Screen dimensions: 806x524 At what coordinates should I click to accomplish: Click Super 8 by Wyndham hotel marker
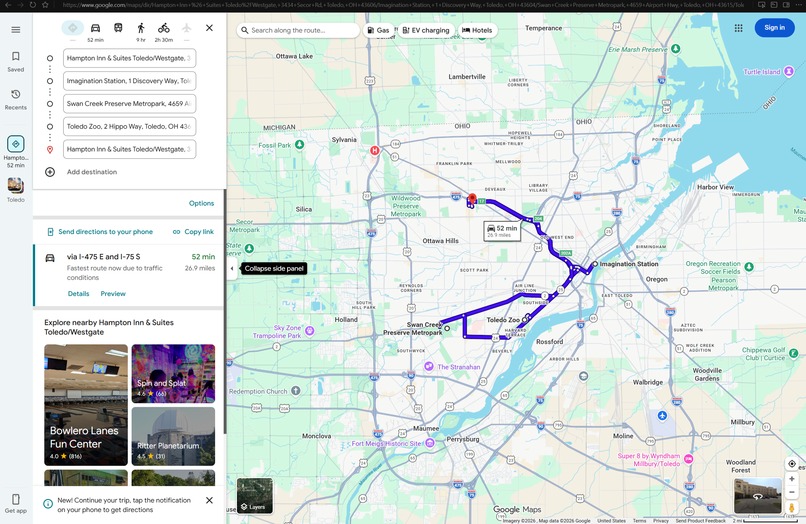688,459
